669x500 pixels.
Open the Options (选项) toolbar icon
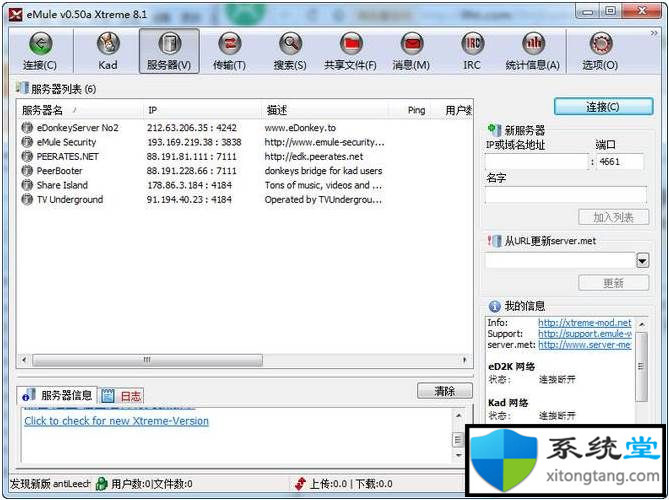[x=601, y=44]
